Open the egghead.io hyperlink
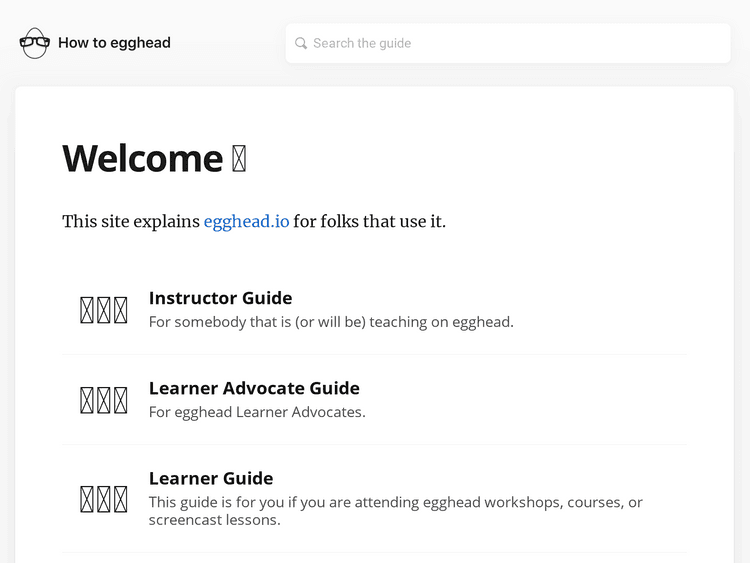Screen dimensions: 750x563 (246, 221)
